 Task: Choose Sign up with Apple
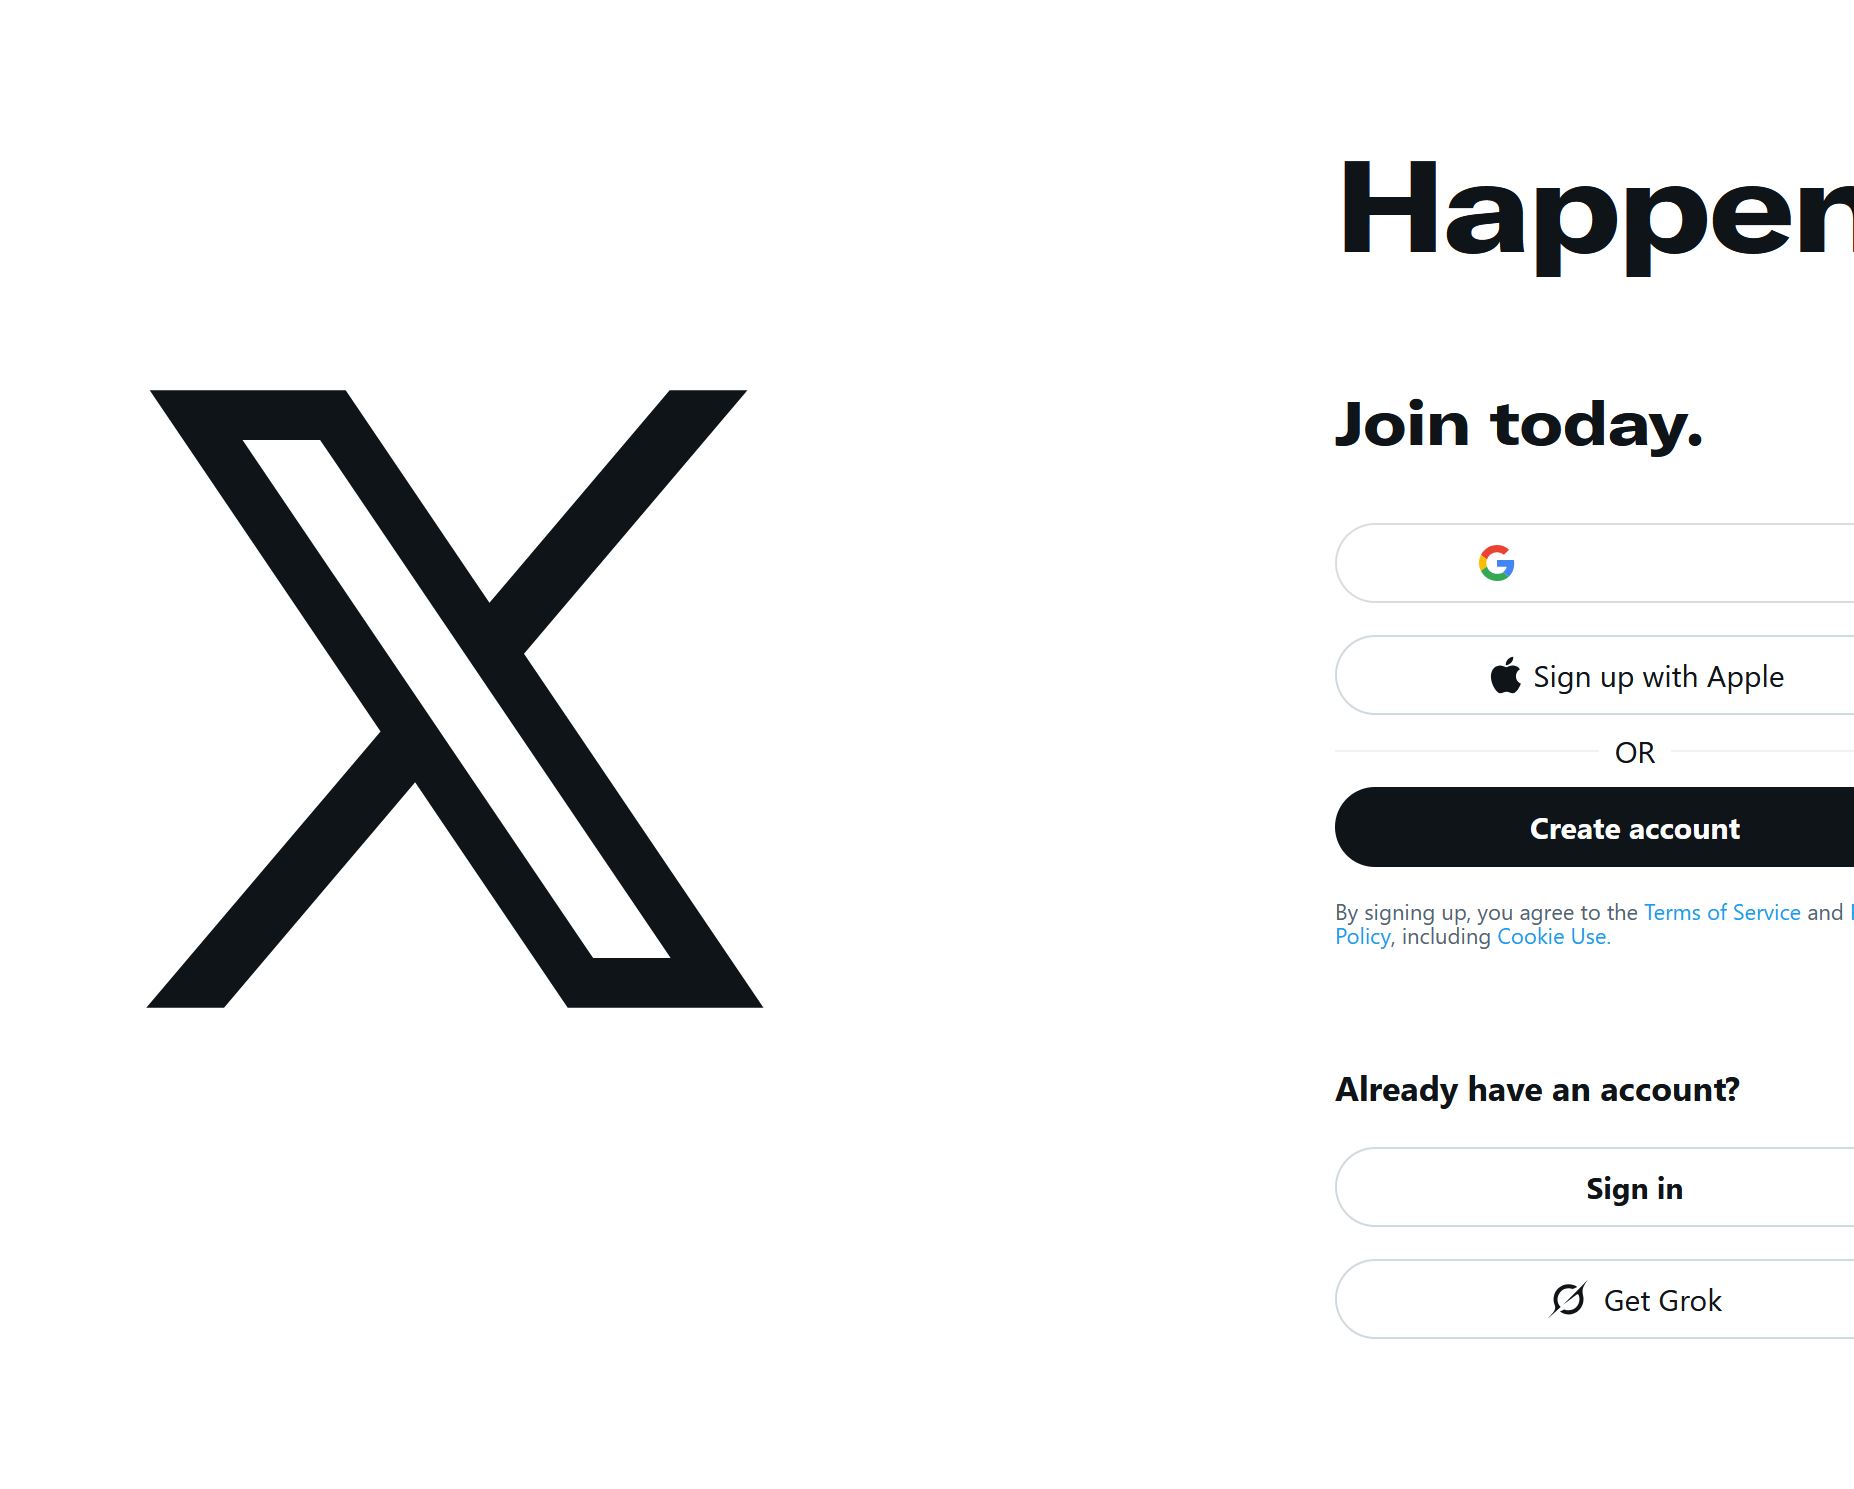point(1657,676)
